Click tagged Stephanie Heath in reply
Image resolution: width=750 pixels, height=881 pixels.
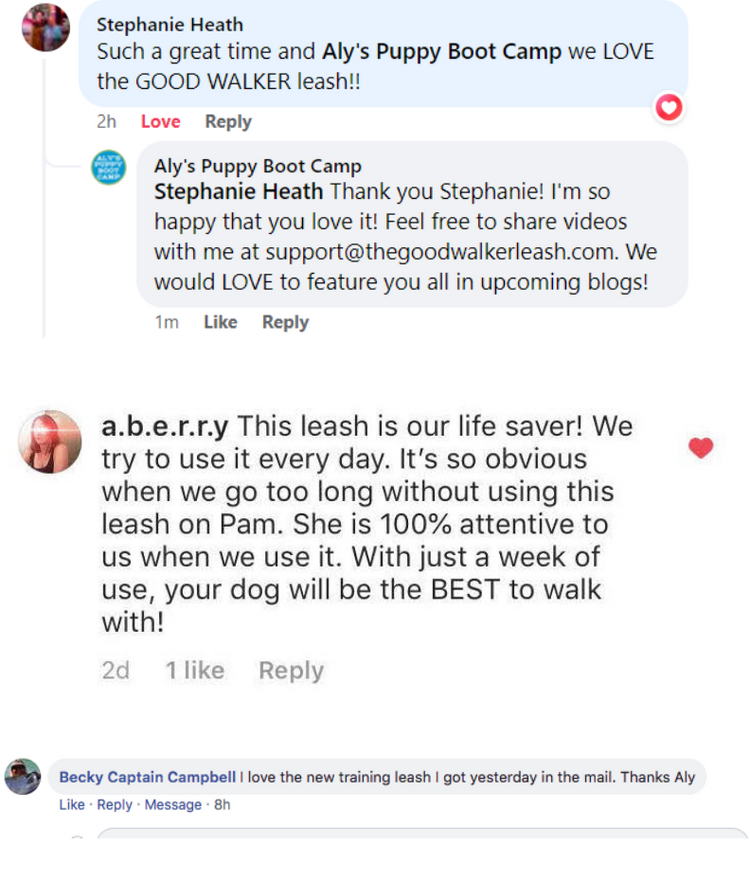point(239,192)
